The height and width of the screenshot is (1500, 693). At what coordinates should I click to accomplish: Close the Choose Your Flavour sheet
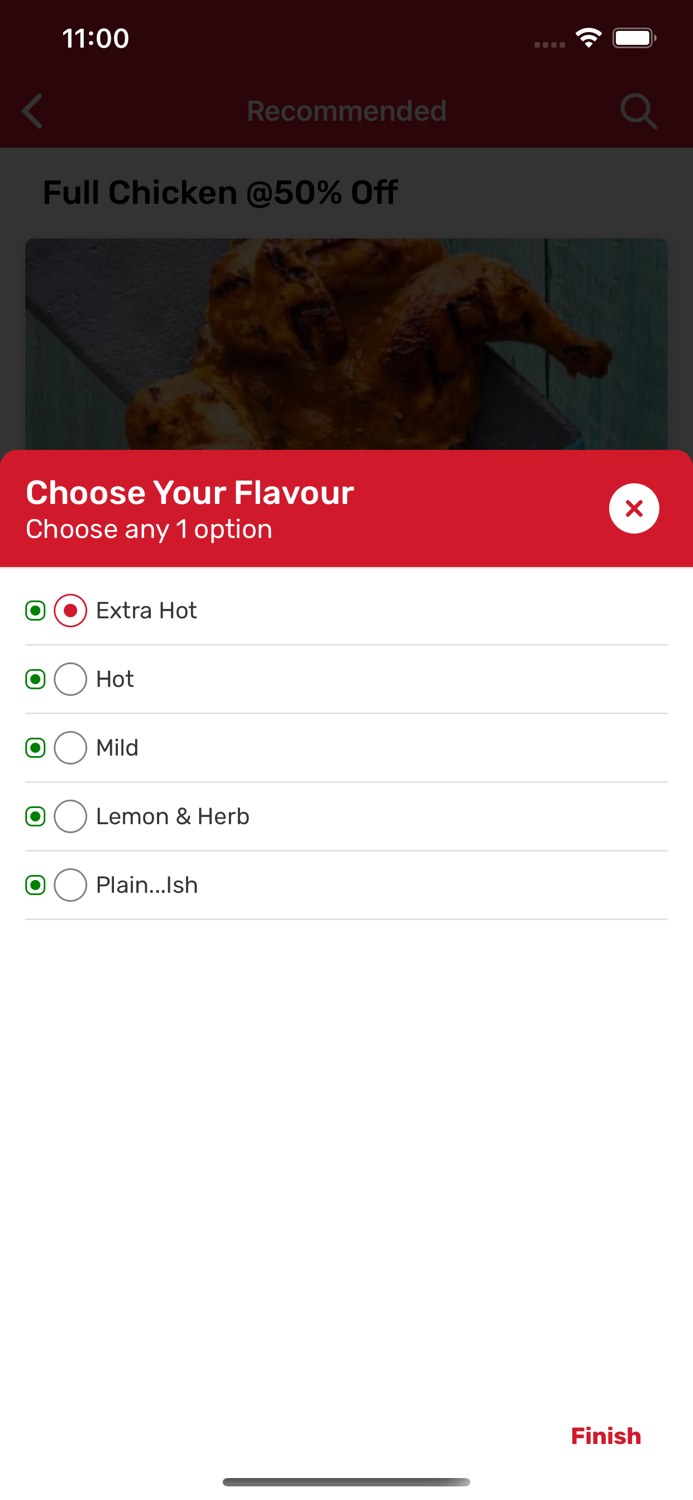coord(634,508)
